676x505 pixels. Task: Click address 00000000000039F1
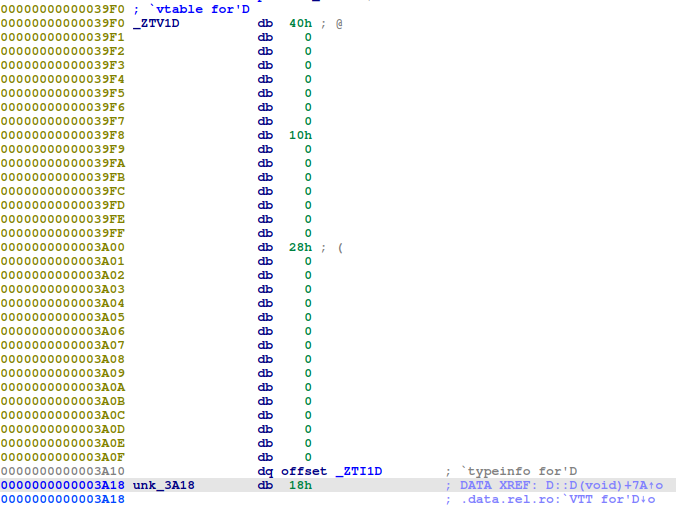point(62,37)
